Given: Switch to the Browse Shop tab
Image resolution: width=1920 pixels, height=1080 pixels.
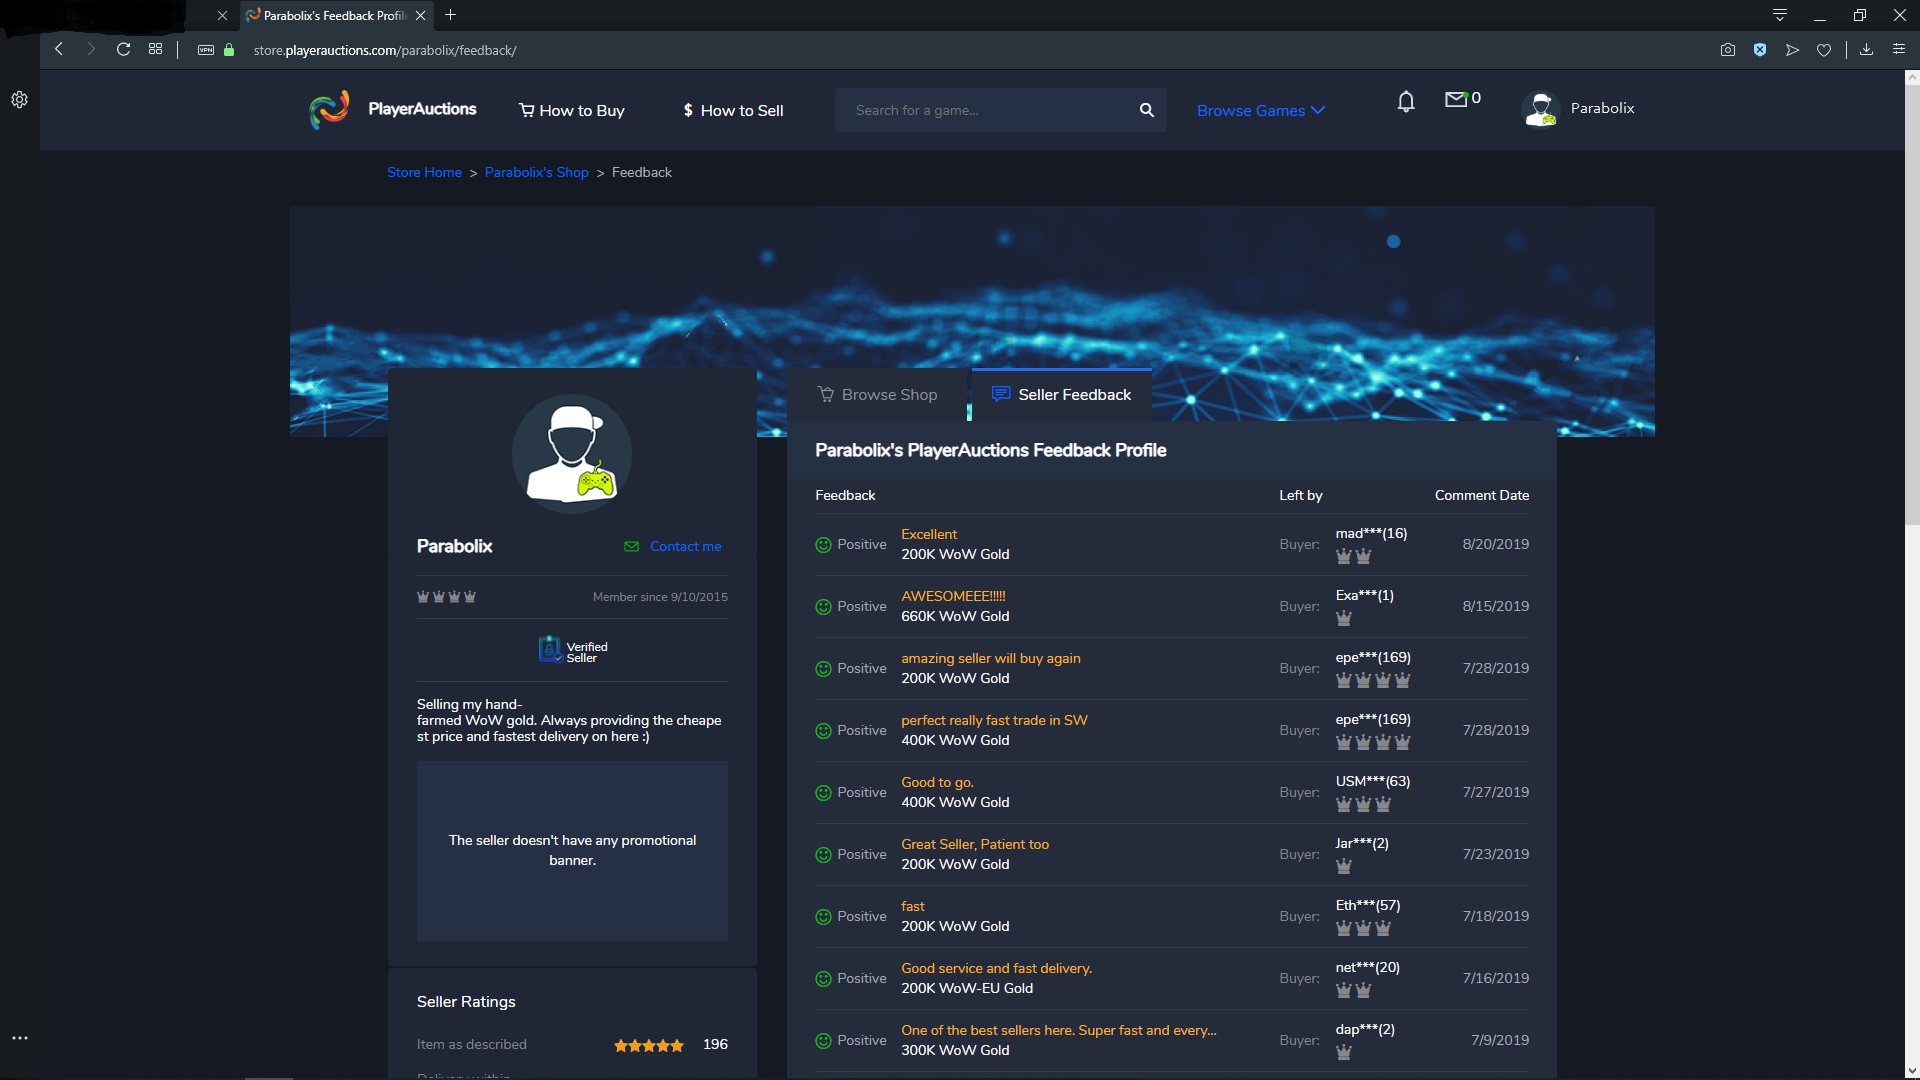Looking at the screenshot, I should point(877,395).
